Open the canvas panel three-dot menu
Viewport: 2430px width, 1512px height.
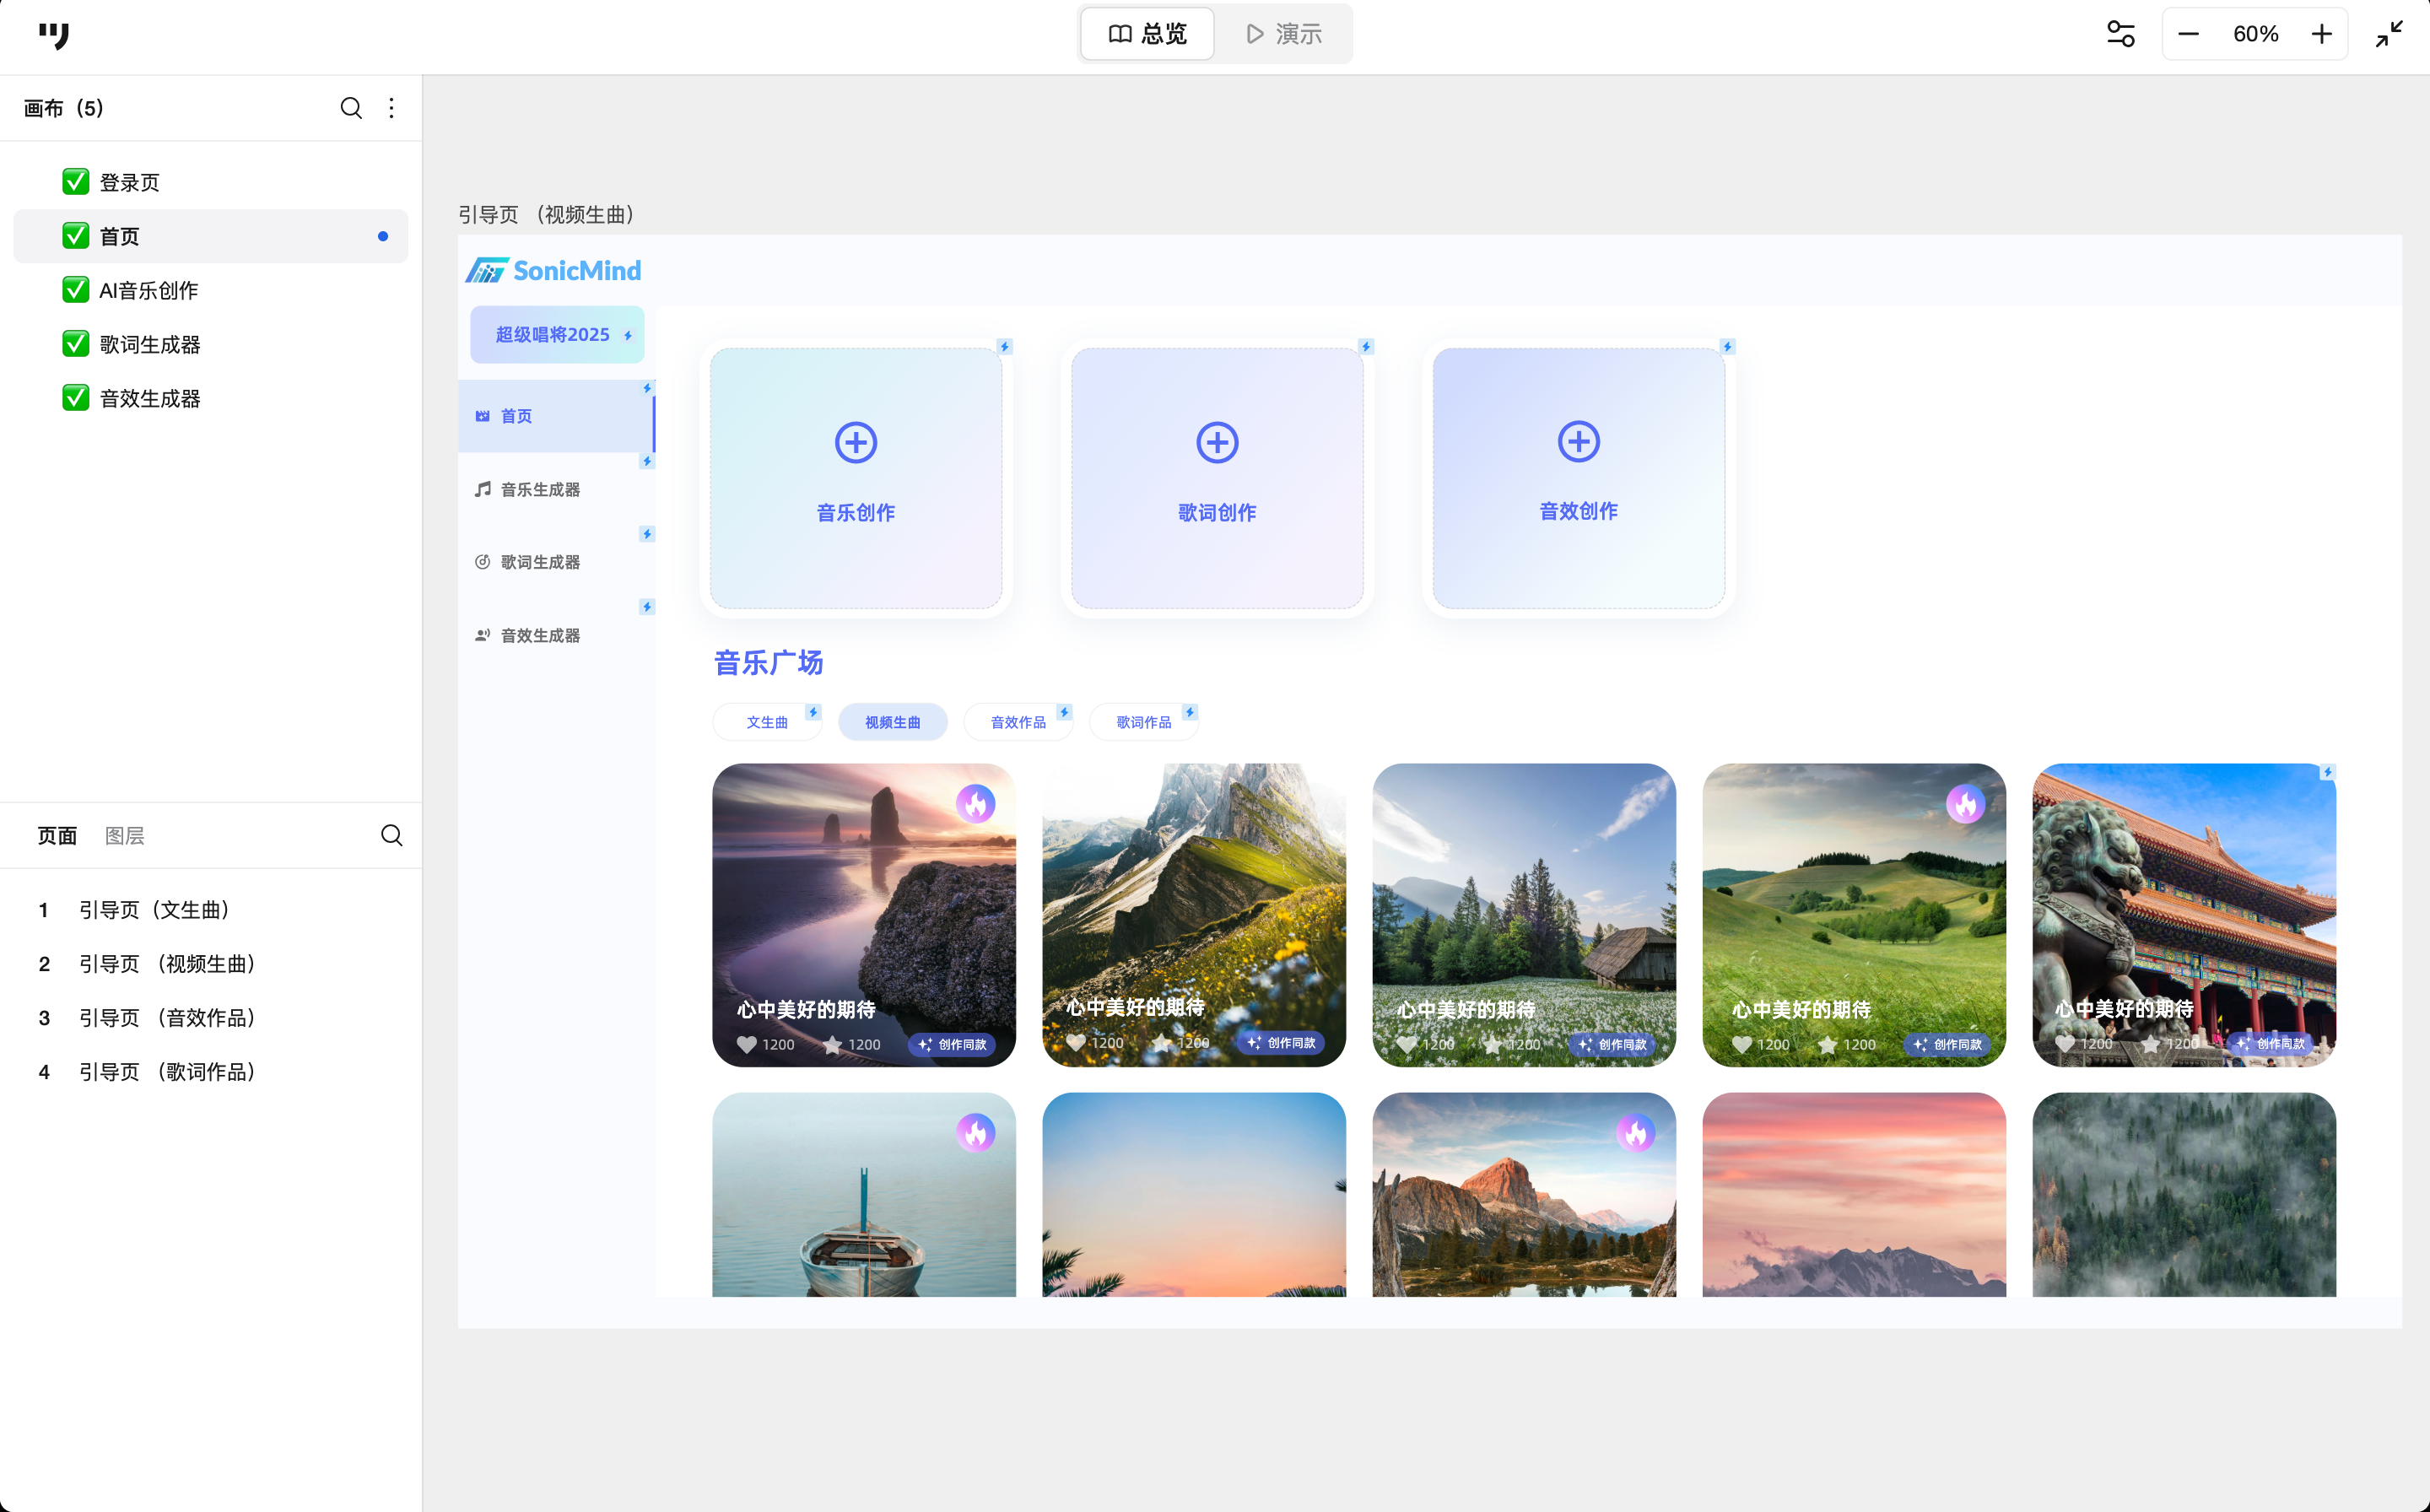391,108
